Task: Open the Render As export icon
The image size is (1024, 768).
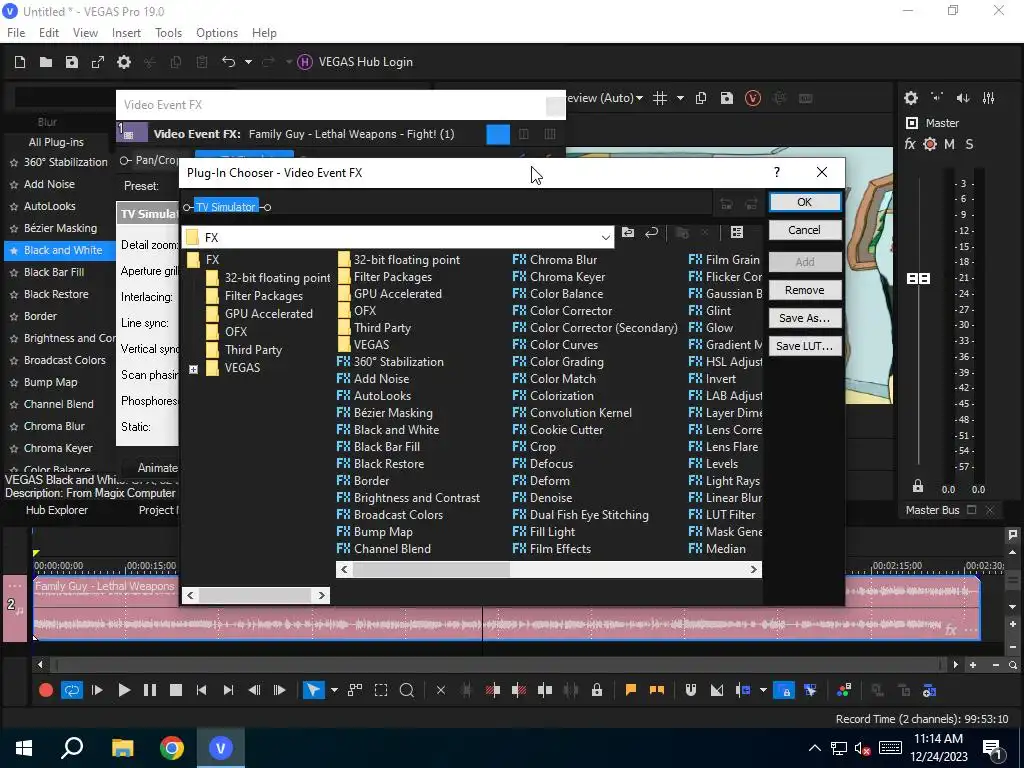Action: (97, 62)
